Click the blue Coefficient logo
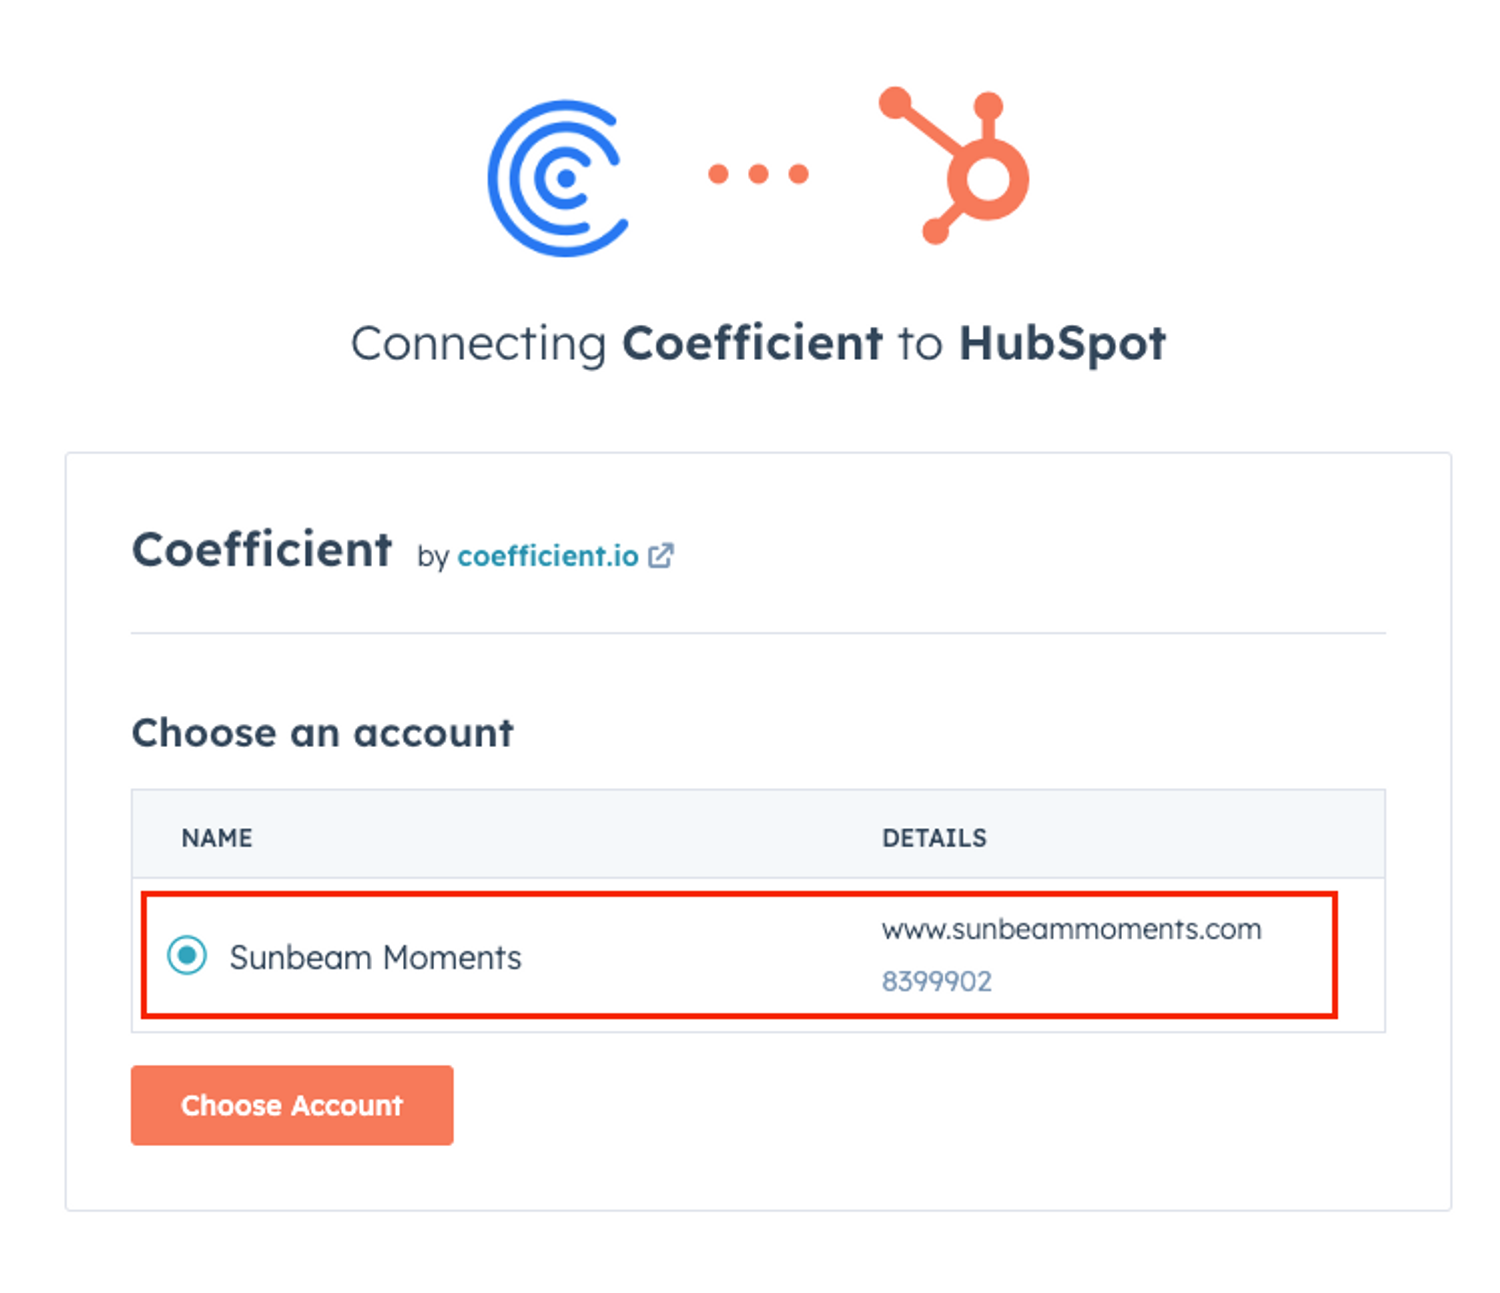The height and width of the screenshot is (1293, 1500). pyautogui.click(x=558, y=178)
